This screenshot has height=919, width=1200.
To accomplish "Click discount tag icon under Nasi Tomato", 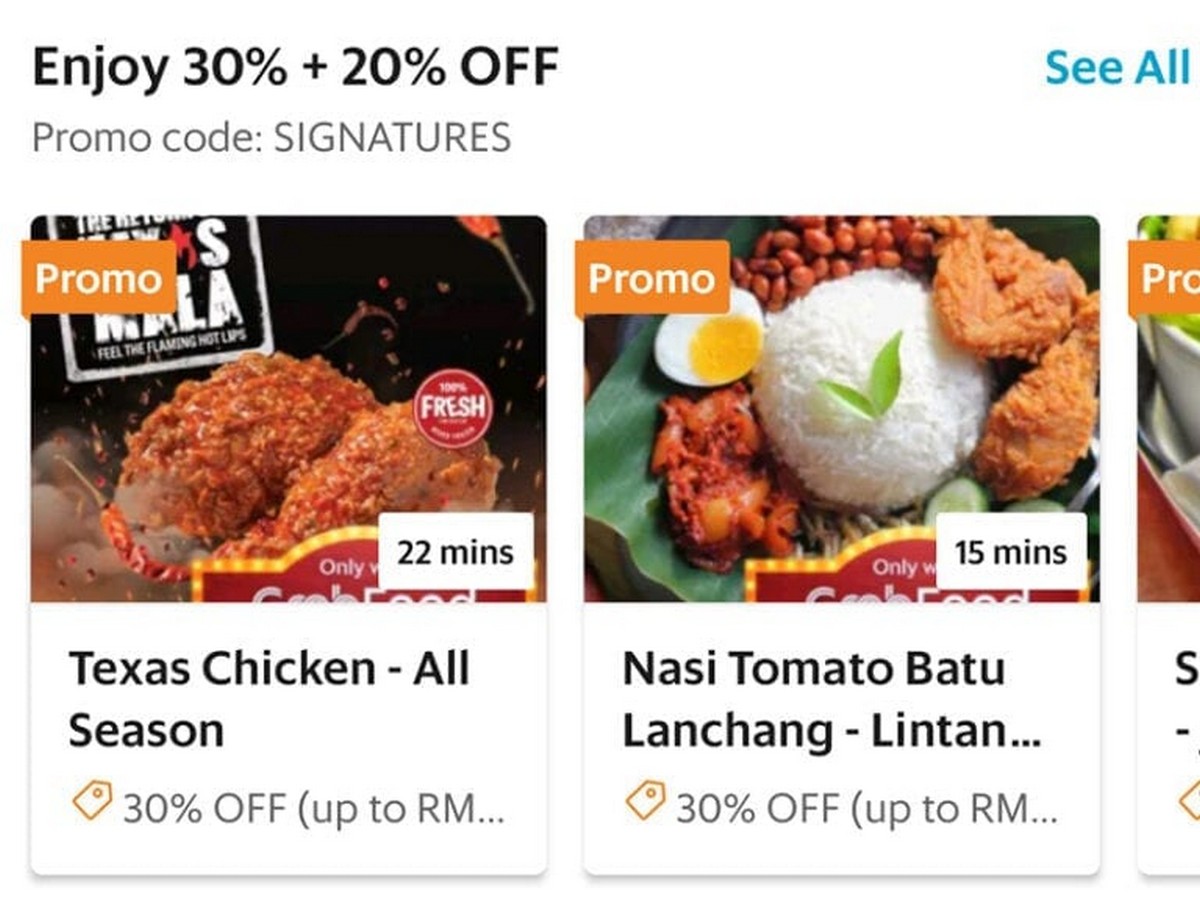I will (646, 802).
